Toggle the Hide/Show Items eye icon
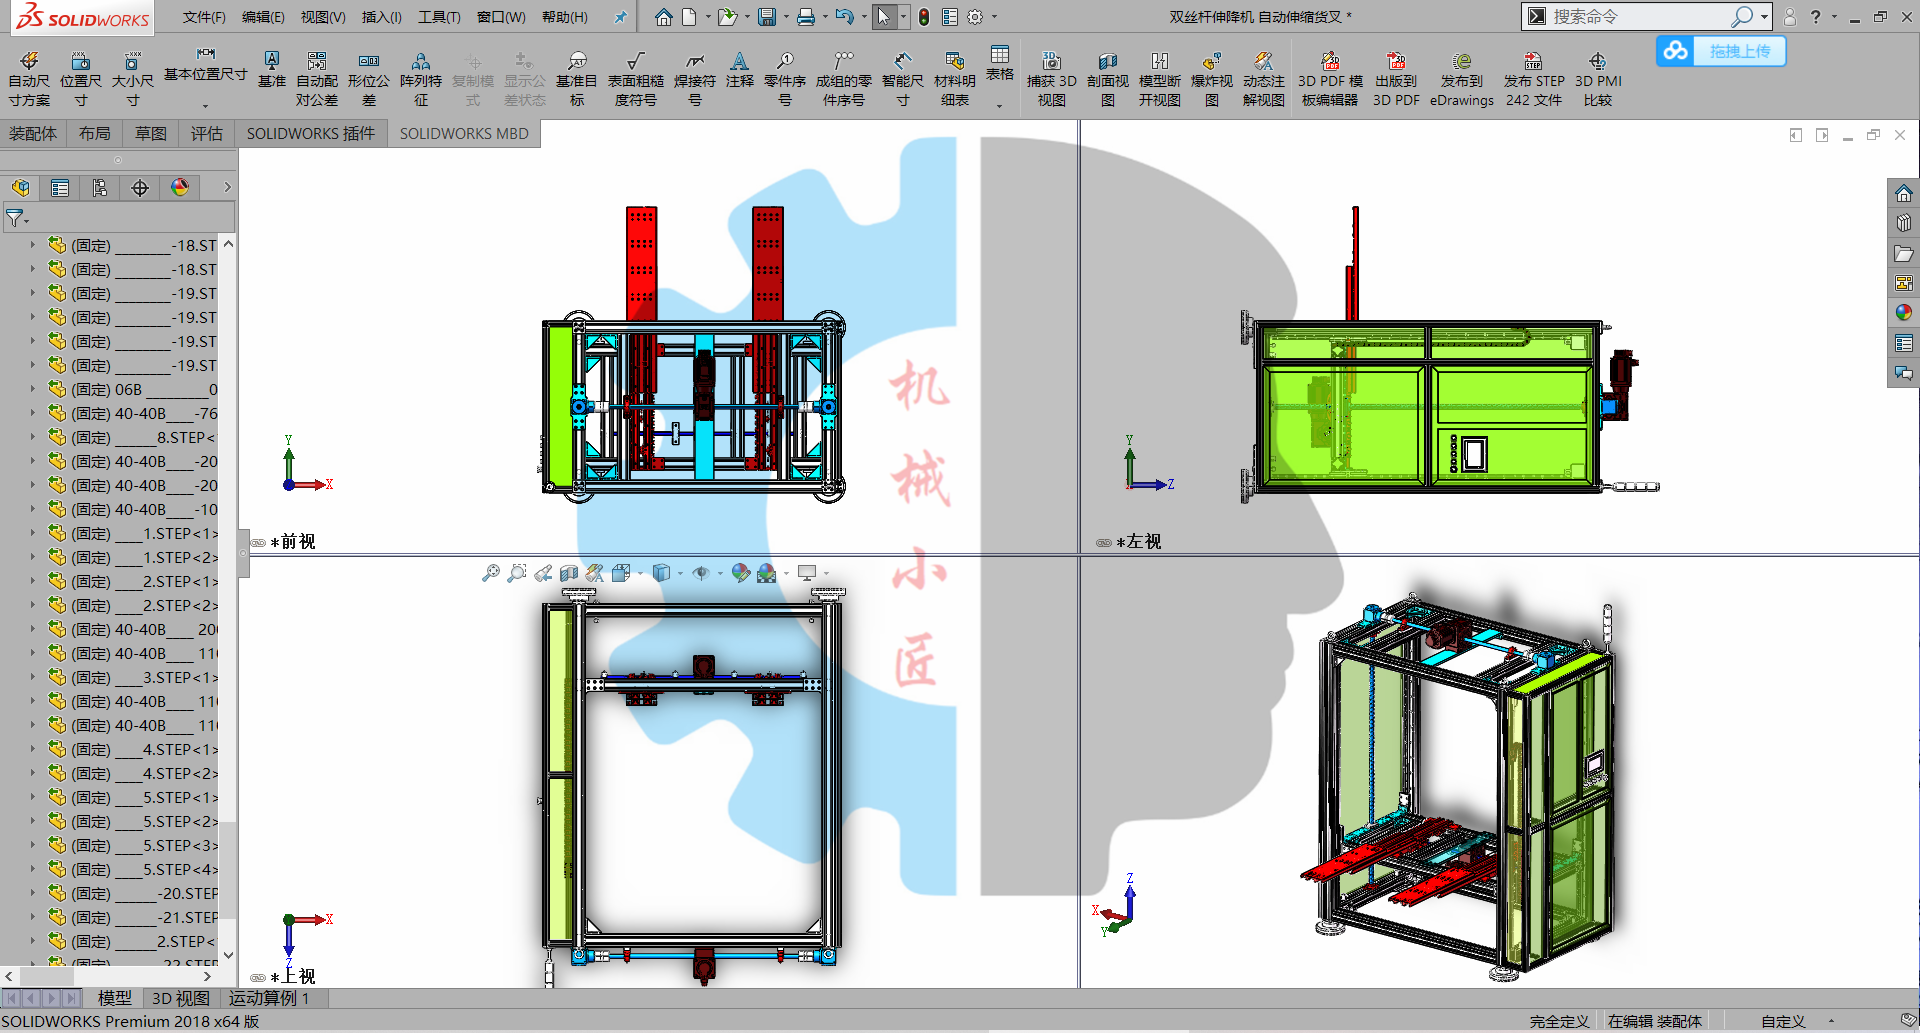This screenshot has height=1033, width=1920. click(701, 573)
